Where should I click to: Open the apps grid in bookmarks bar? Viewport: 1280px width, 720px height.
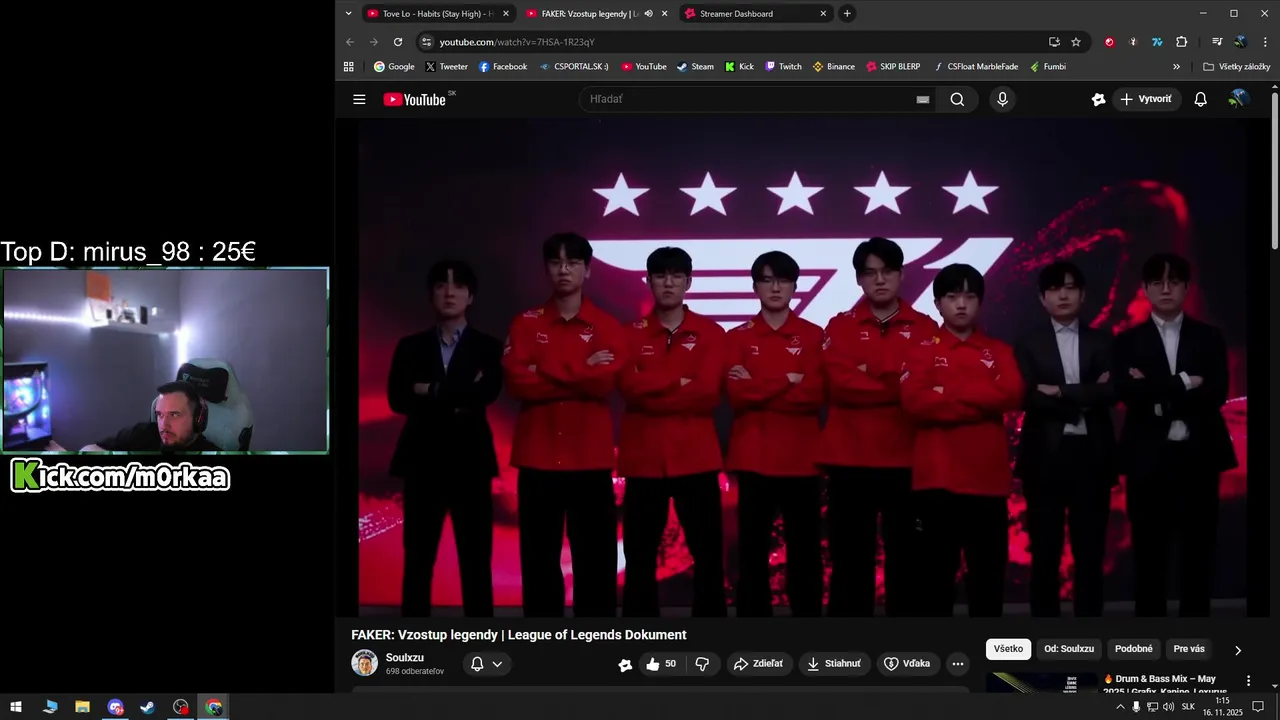click(348, 67)
